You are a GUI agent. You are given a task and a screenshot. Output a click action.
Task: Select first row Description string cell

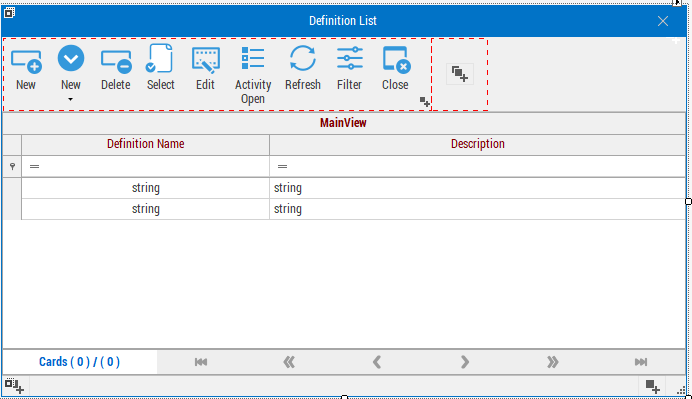pos(478,188)
